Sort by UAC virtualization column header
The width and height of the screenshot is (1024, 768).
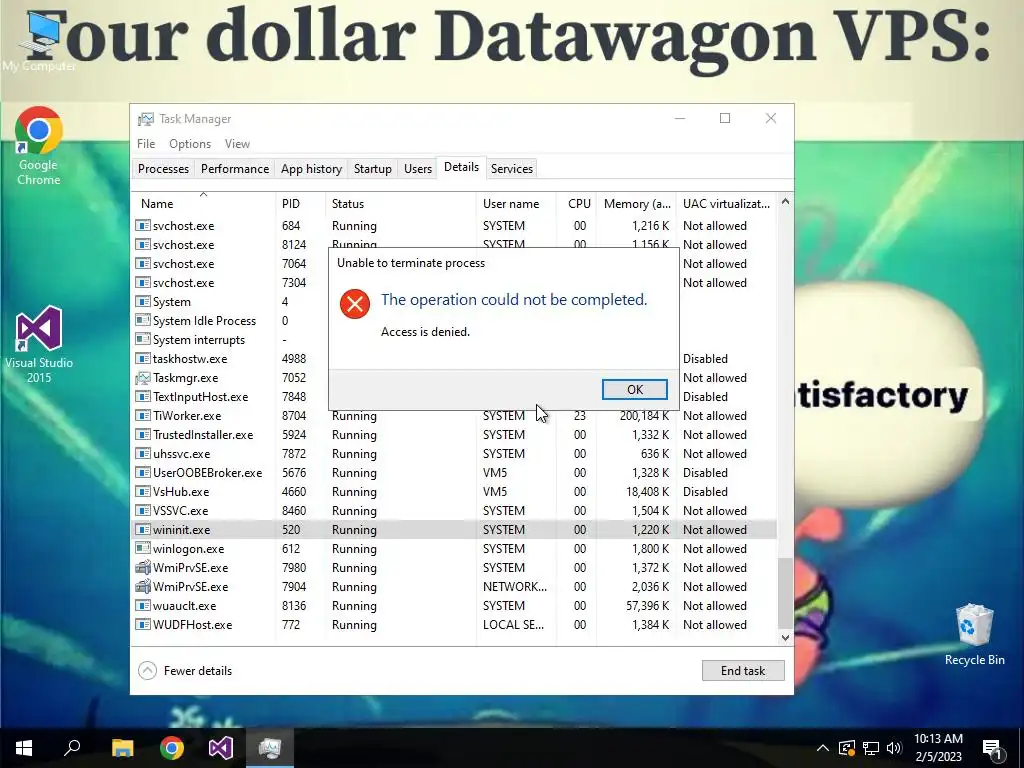tap(726, 204)
